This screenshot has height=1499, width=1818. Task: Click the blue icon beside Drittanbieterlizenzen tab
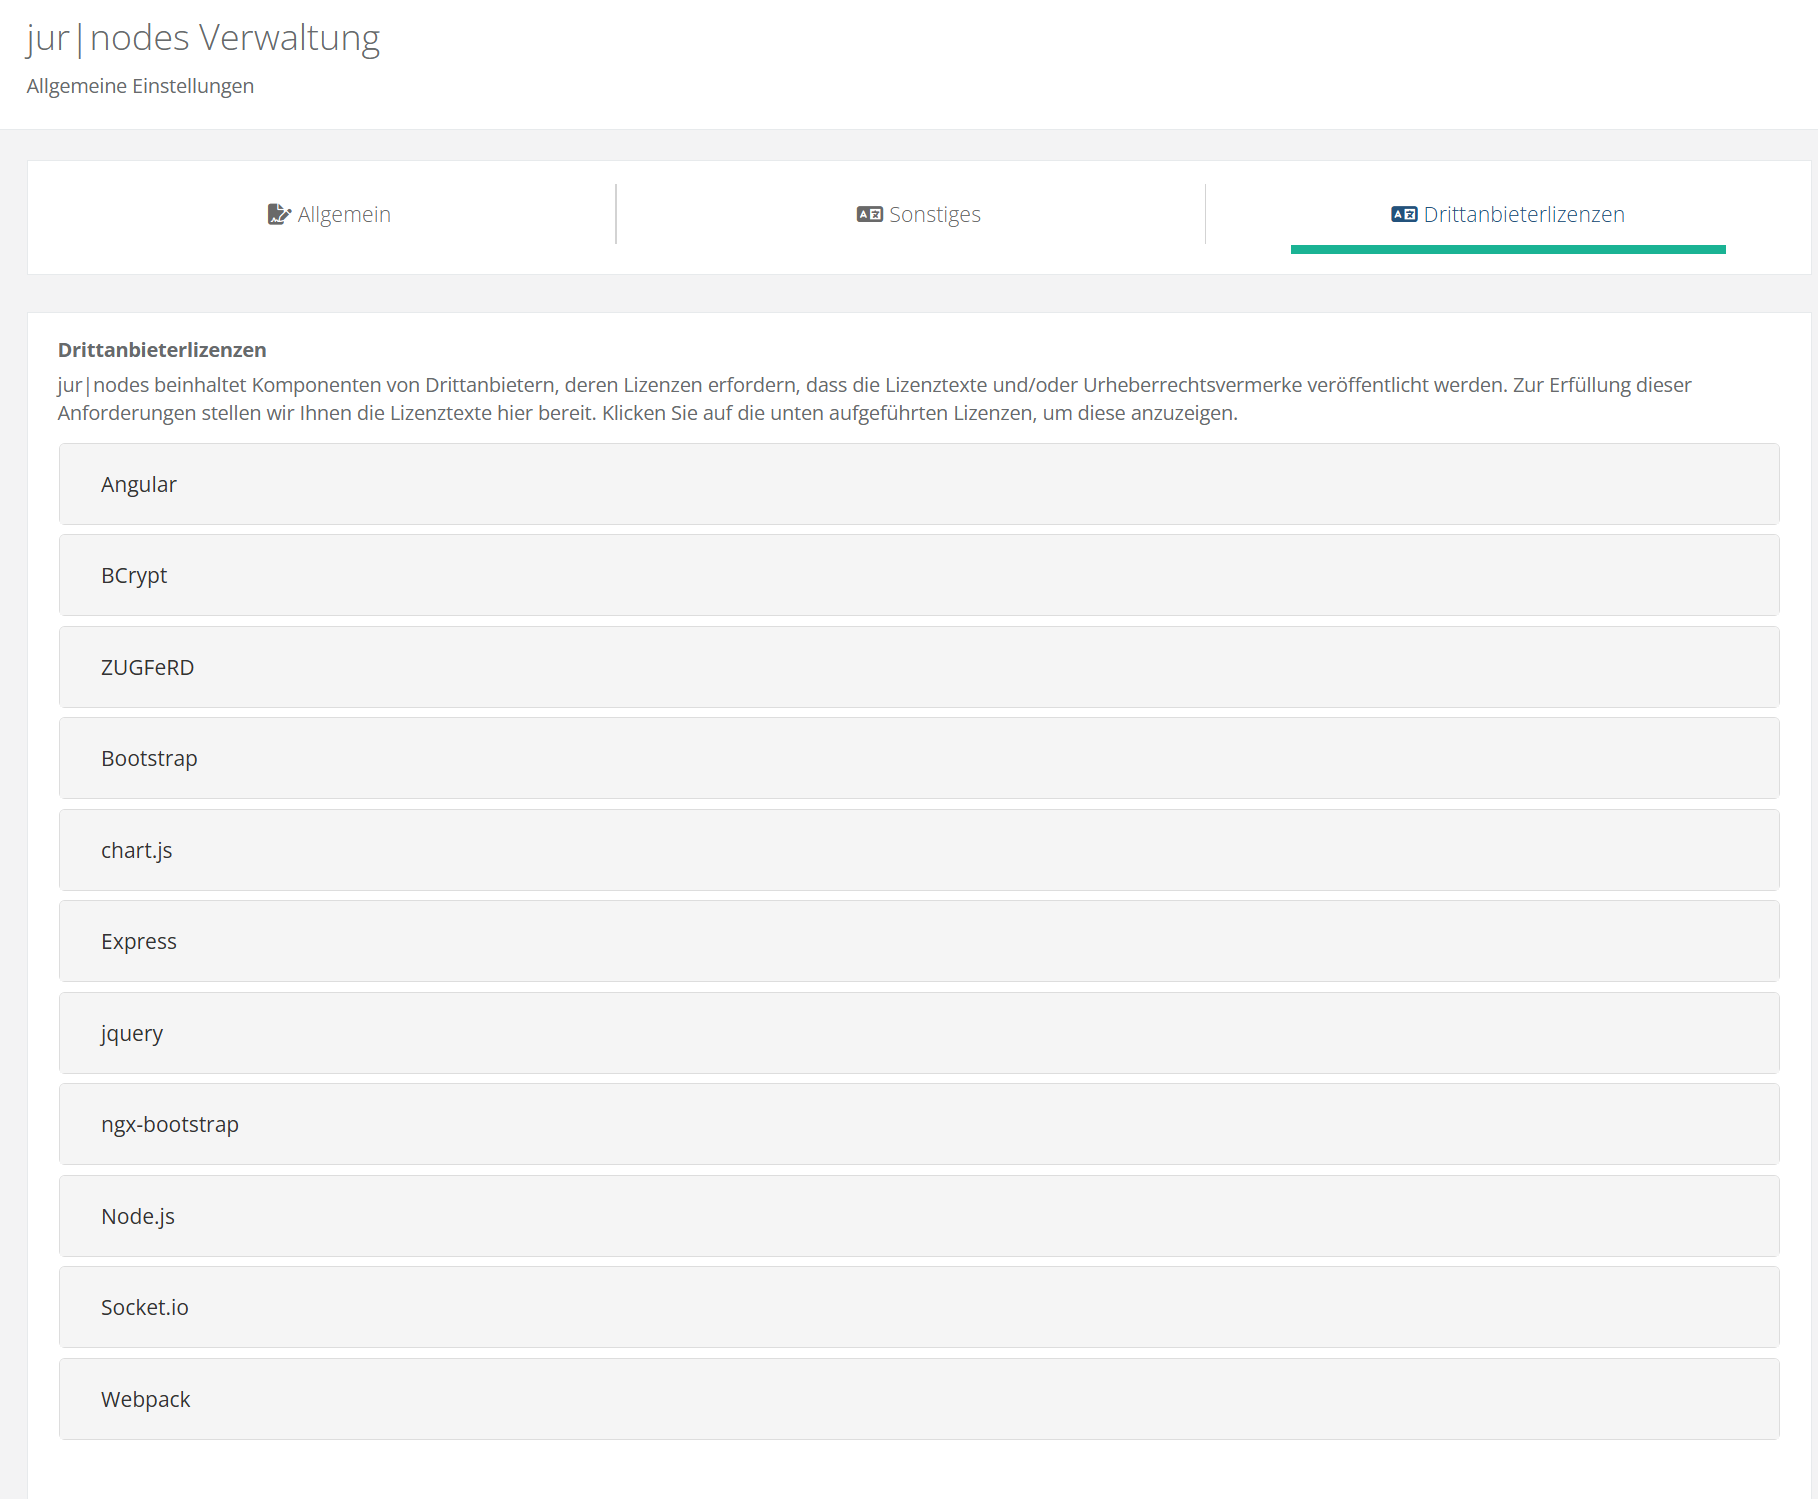pyautogui.click(x=1403, y=214)
